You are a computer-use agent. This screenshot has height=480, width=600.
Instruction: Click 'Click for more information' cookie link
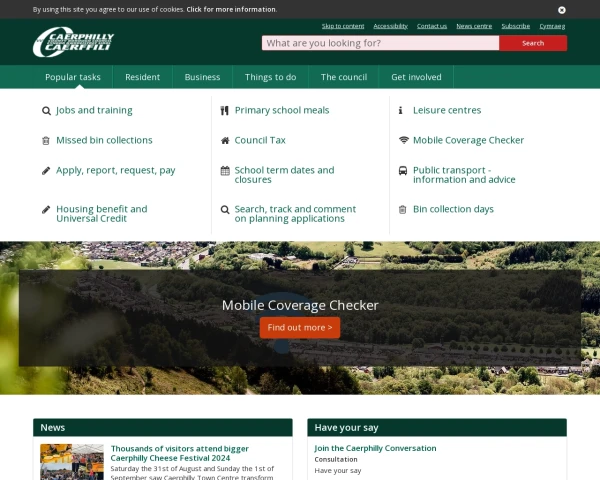point(231,9)
